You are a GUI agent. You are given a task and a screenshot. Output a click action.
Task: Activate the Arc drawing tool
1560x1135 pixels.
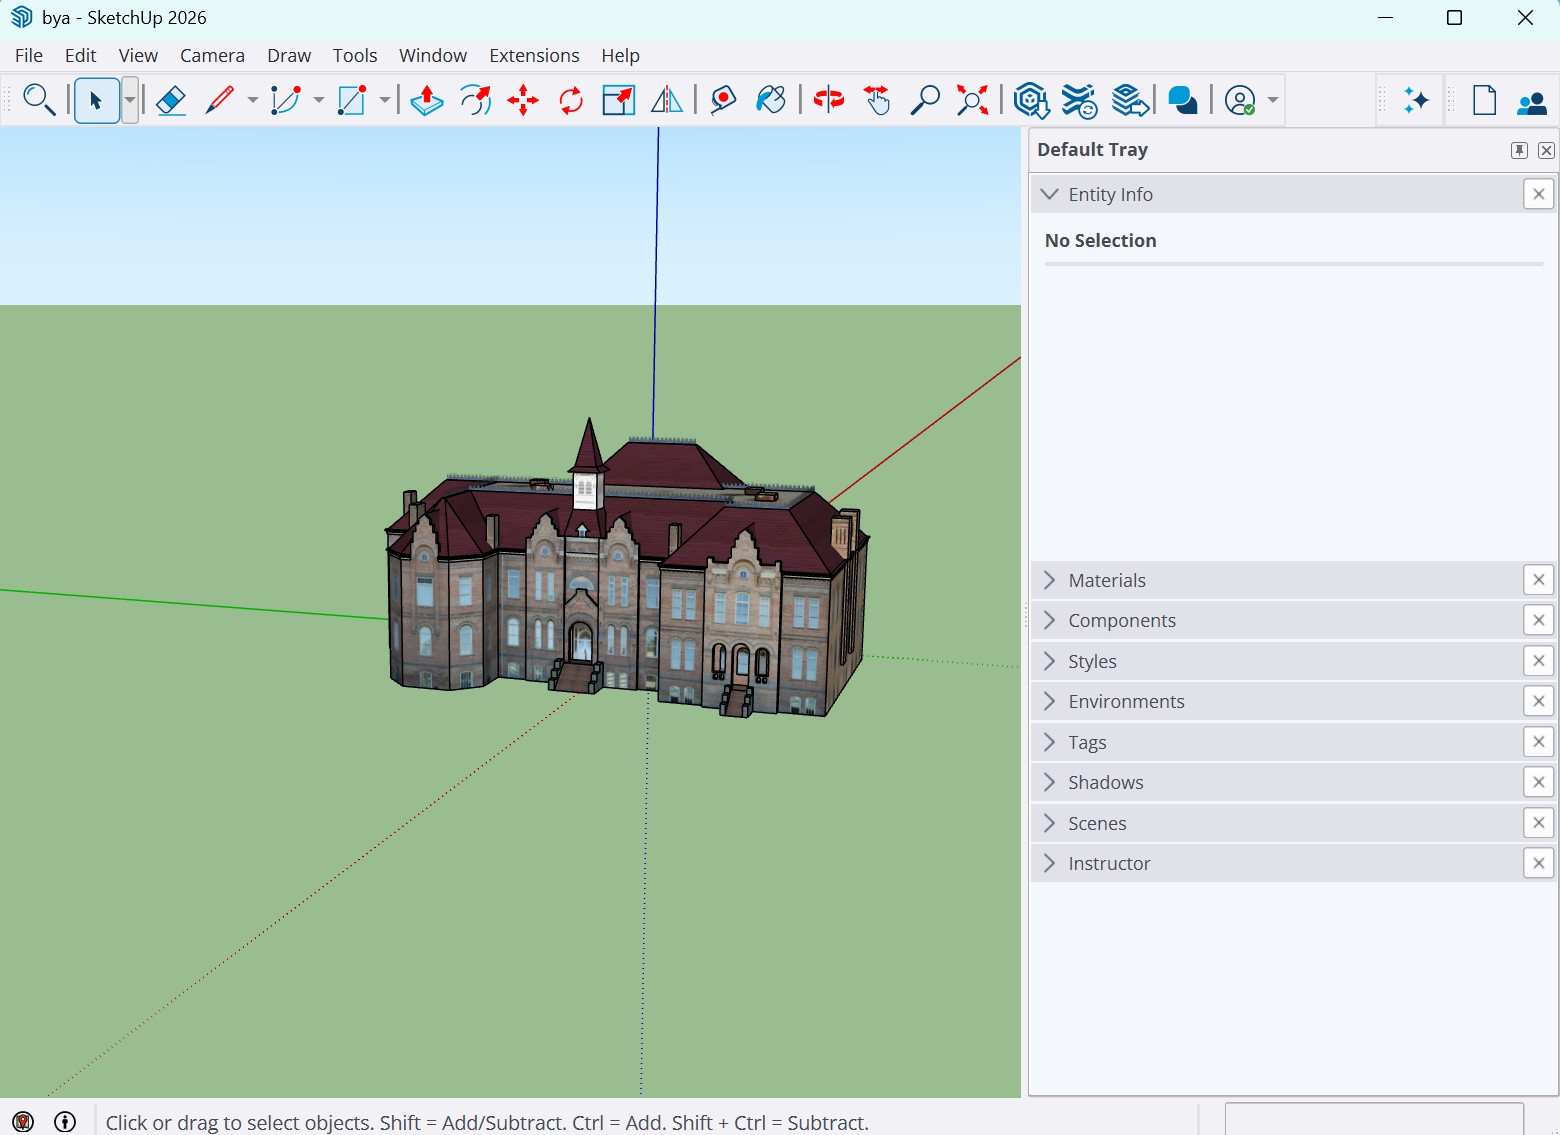pyautogui.click(x=285, y=100)
